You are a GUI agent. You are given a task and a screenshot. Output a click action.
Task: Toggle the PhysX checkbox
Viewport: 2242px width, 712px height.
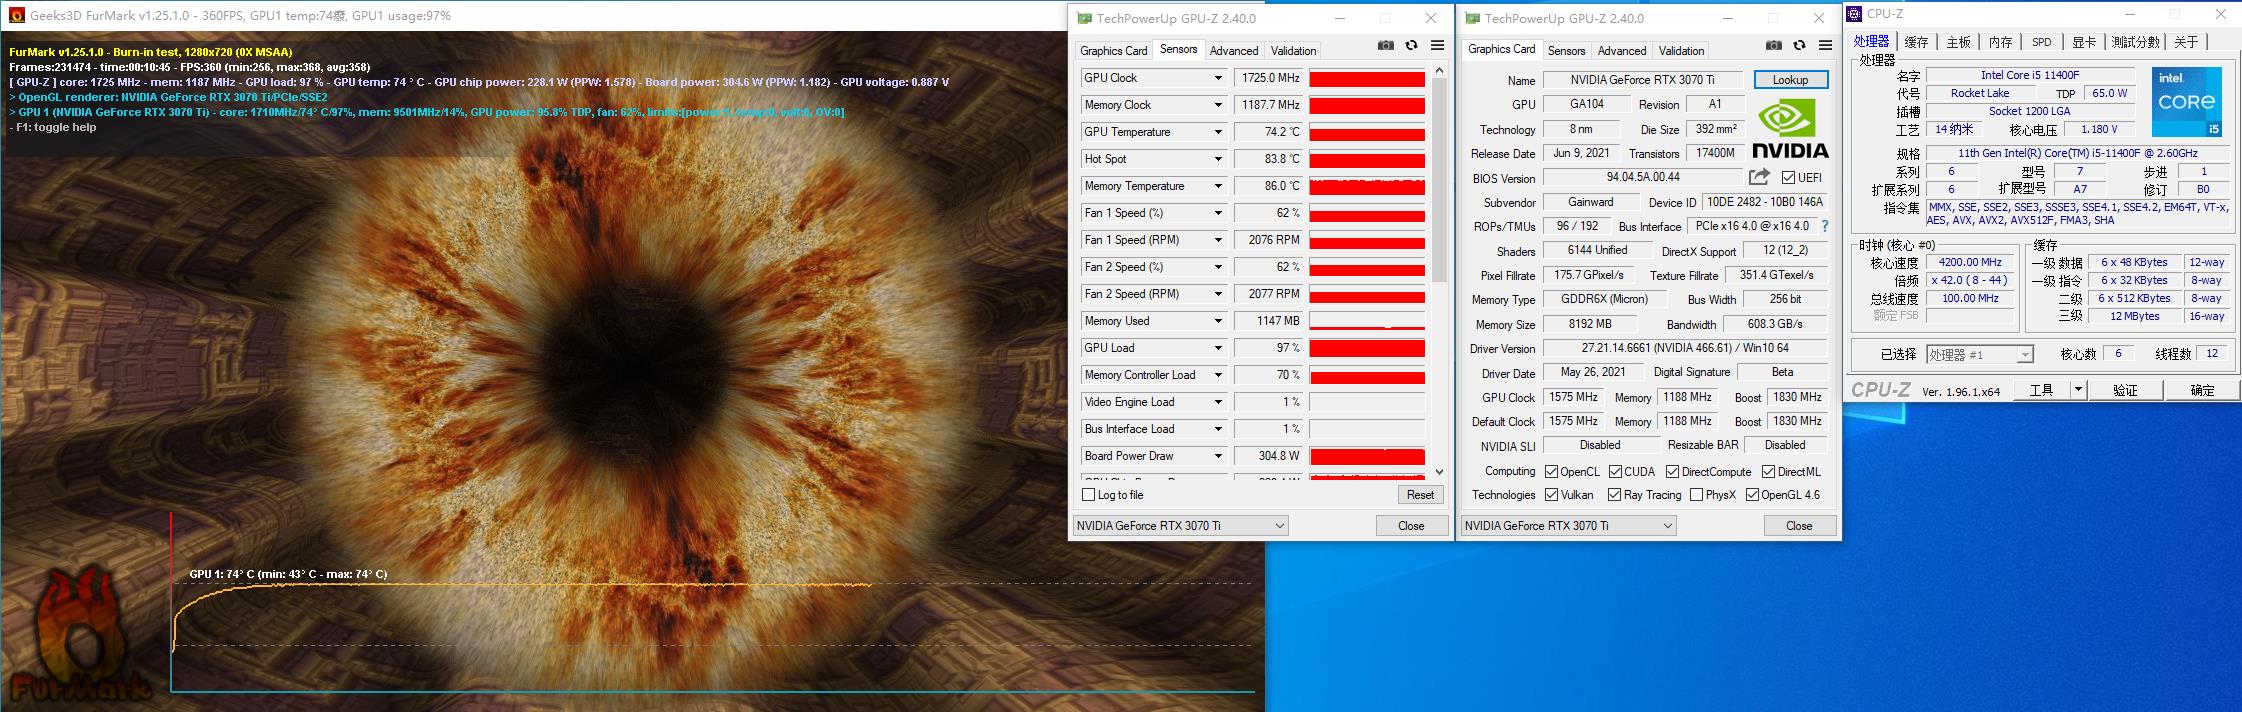1696,495
